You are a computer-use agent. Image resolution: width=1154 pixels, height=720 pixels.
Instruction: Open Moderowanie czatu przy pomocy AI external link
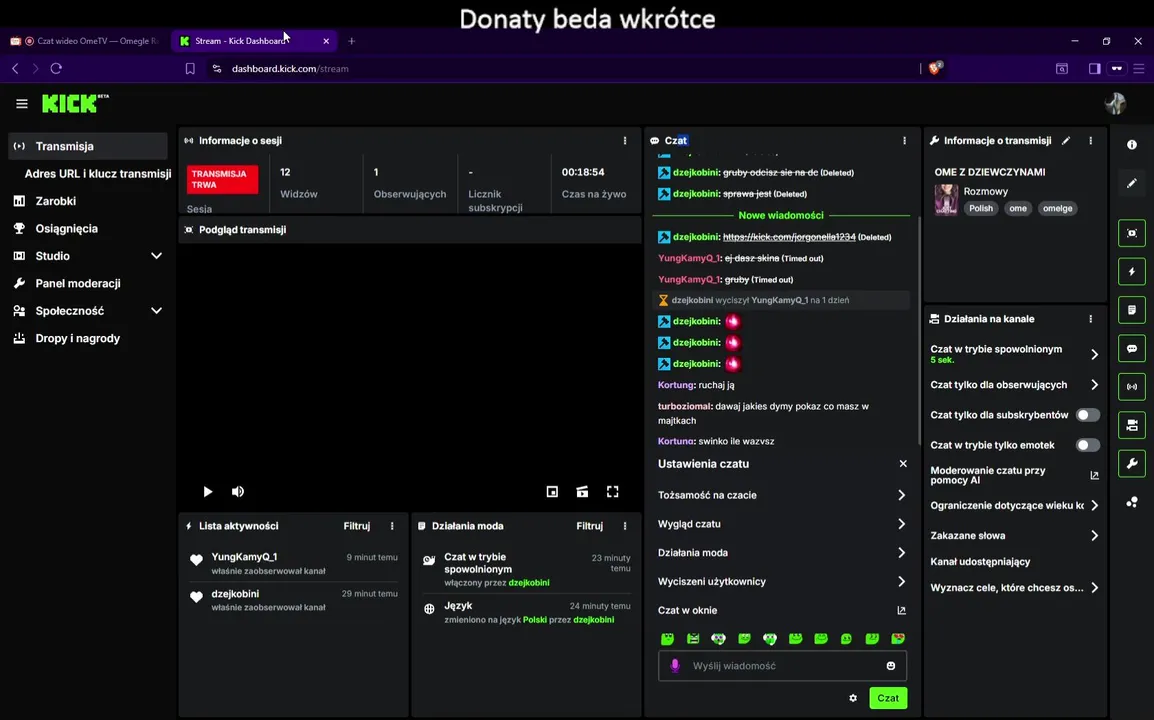pyautogui.click(x=1094, y=476)
